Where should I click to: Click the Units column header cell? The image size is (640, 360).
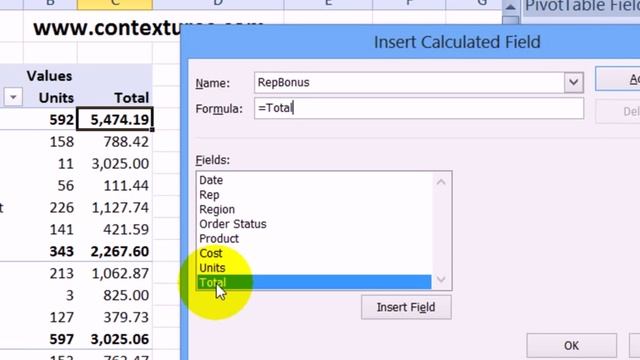(x=51, y=98)
